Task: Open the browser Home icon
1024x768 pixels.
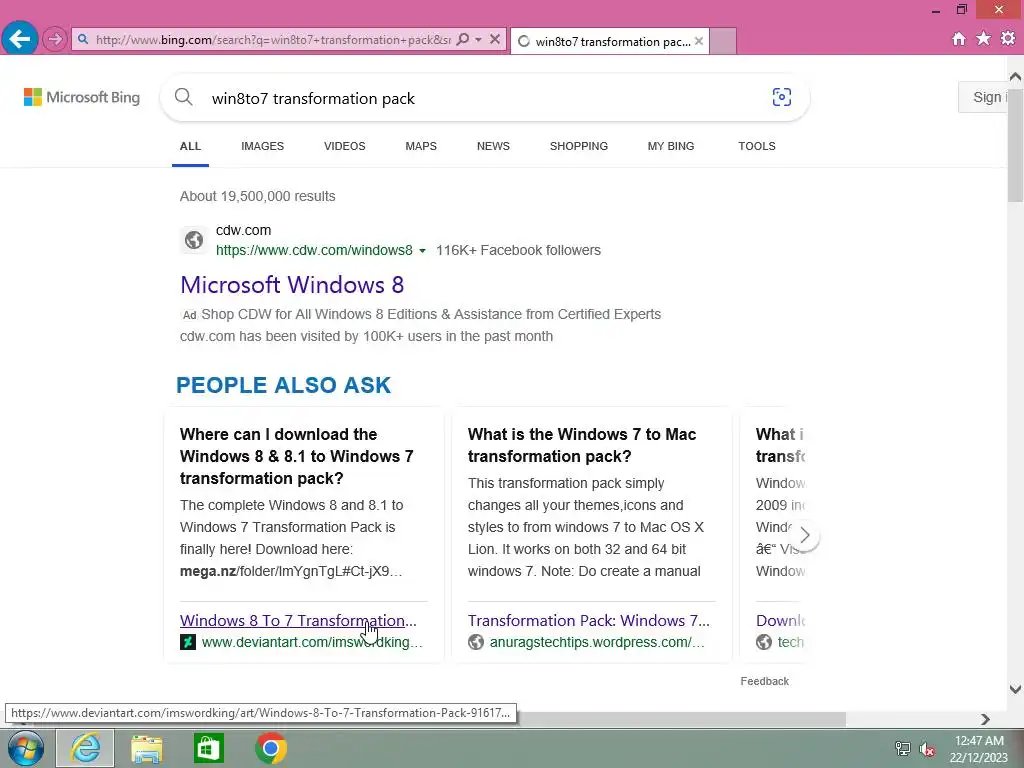Action: click(959, 39)
